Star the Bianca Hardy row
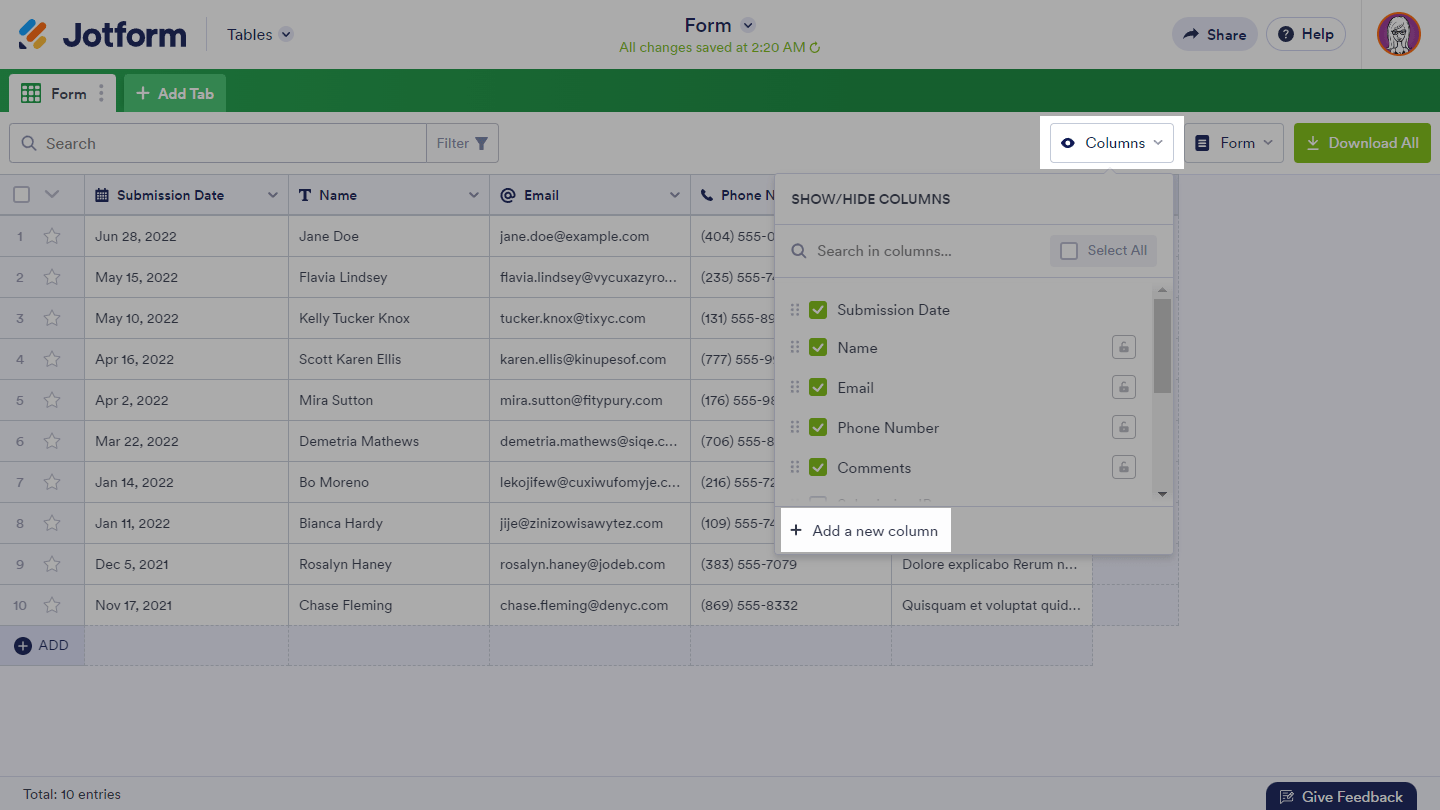Image resolution: width=1440 pixels, height=810 pixels. [x=52, y=523]
